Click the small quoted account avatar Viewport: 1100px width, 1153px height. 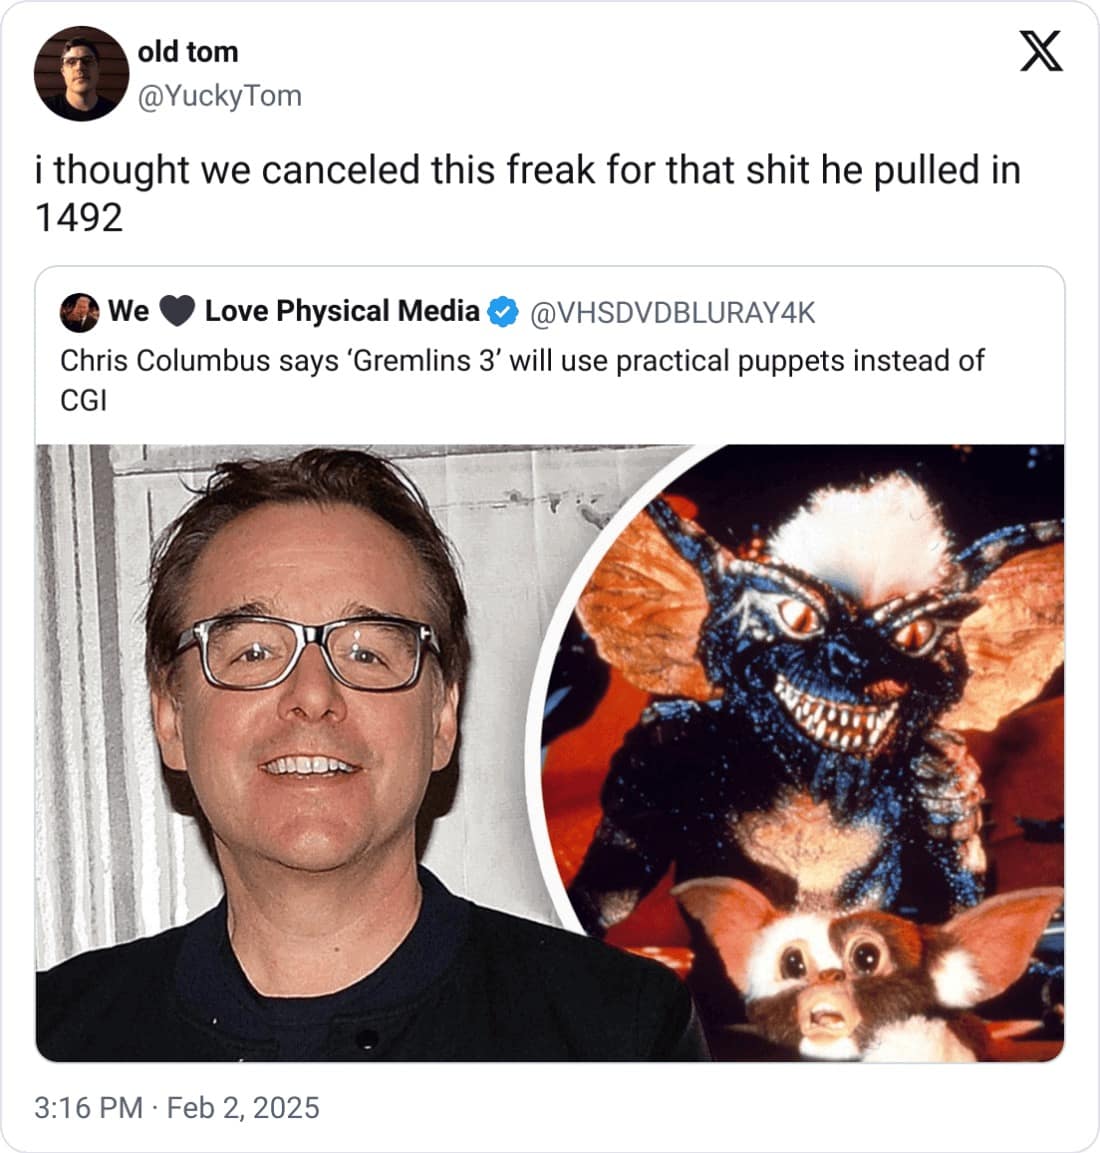[x=79, y=313]
